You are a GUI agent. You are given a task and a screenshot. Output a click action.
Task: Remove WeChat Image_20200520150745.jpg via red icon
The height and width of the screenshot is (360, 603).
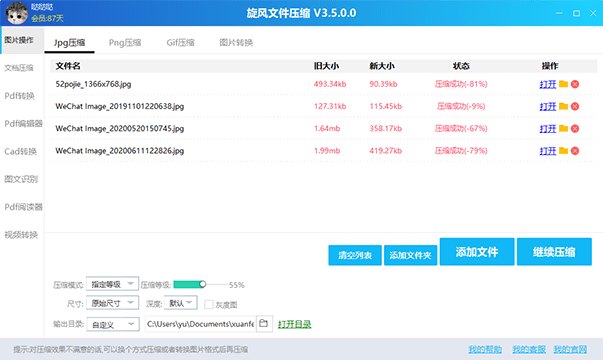point(575,128)
